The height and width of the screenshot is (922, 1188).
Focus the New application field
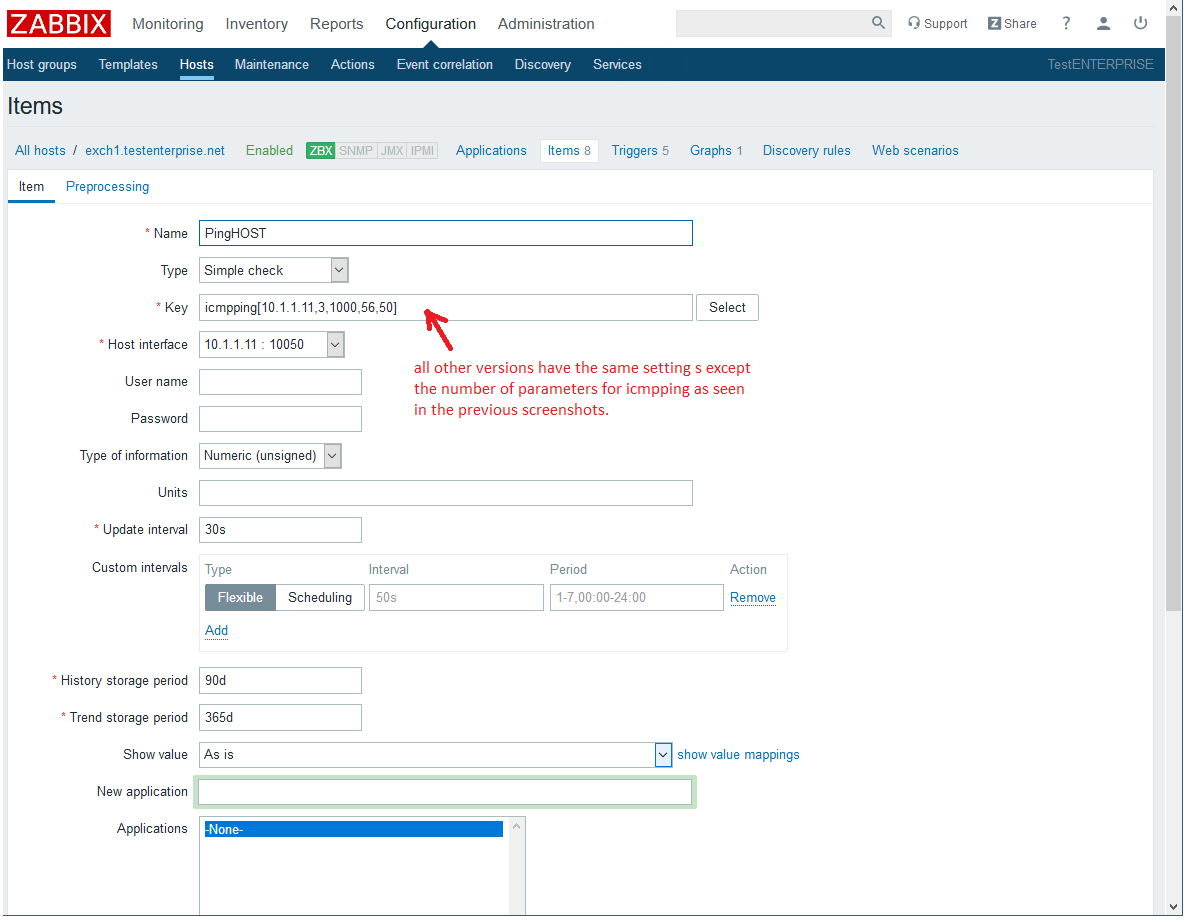click(x=445, y=792)
